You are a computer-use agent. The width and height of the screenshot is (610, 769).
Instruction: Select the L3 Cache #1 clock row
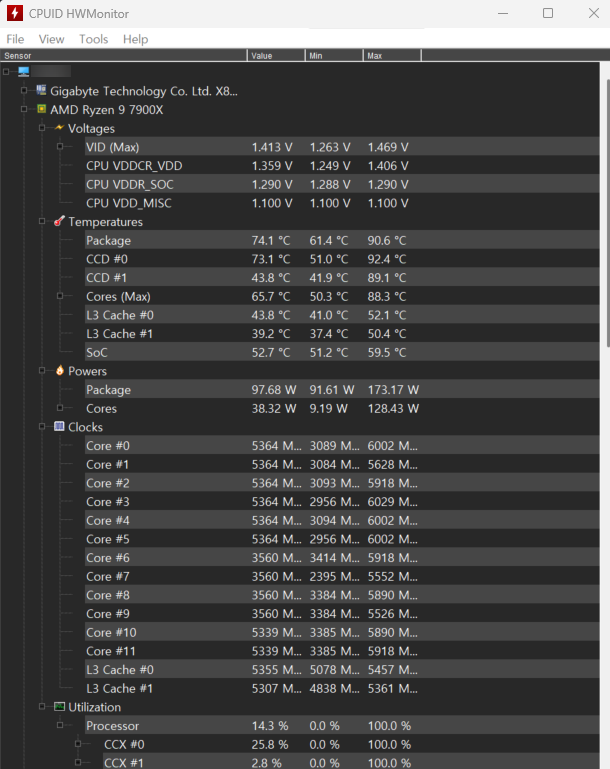click(x=342, y=688)
